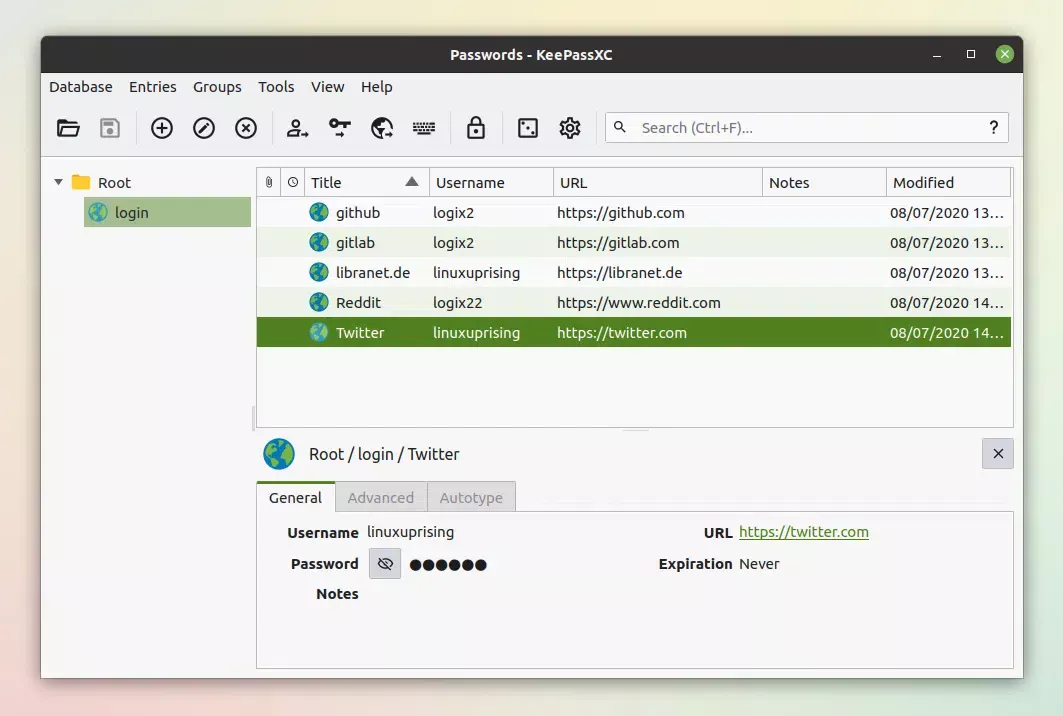Close the entry preview panel
Viewport: 1063px width, 716px height.
997,453
